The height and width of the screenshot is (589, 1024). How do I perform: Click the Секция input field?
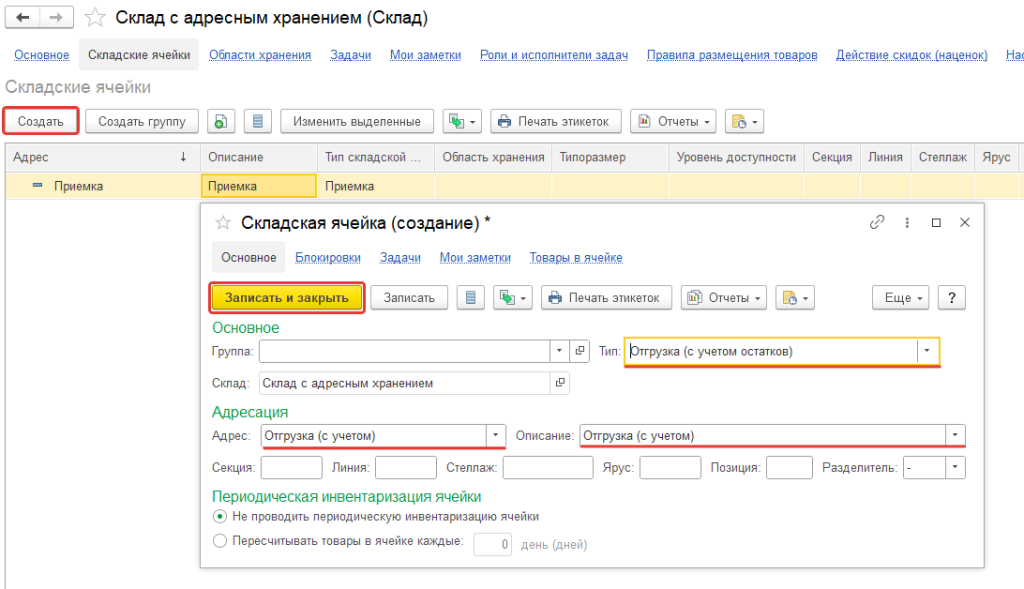click(x=291, y=468)
